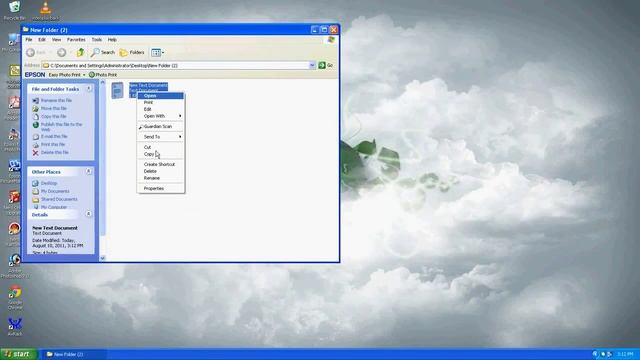Collapse the Other Places panel

tap(89, 171)
